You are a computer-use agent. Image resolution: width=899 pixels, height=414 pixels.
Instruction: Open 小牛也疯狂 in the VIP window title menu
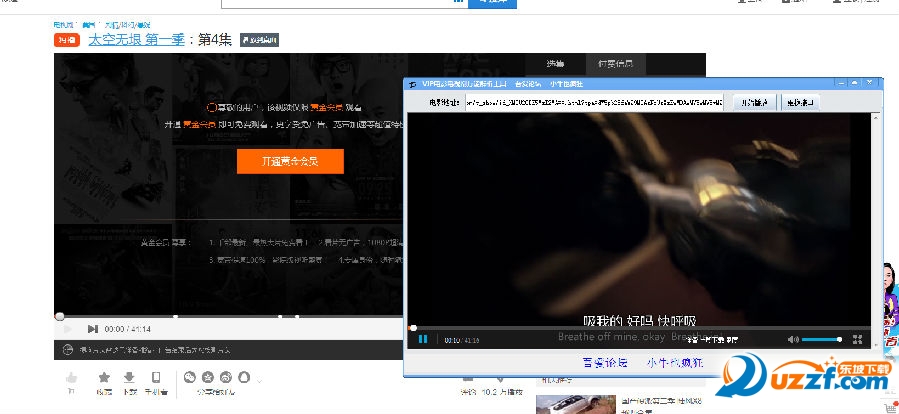[x=566, y=84]
